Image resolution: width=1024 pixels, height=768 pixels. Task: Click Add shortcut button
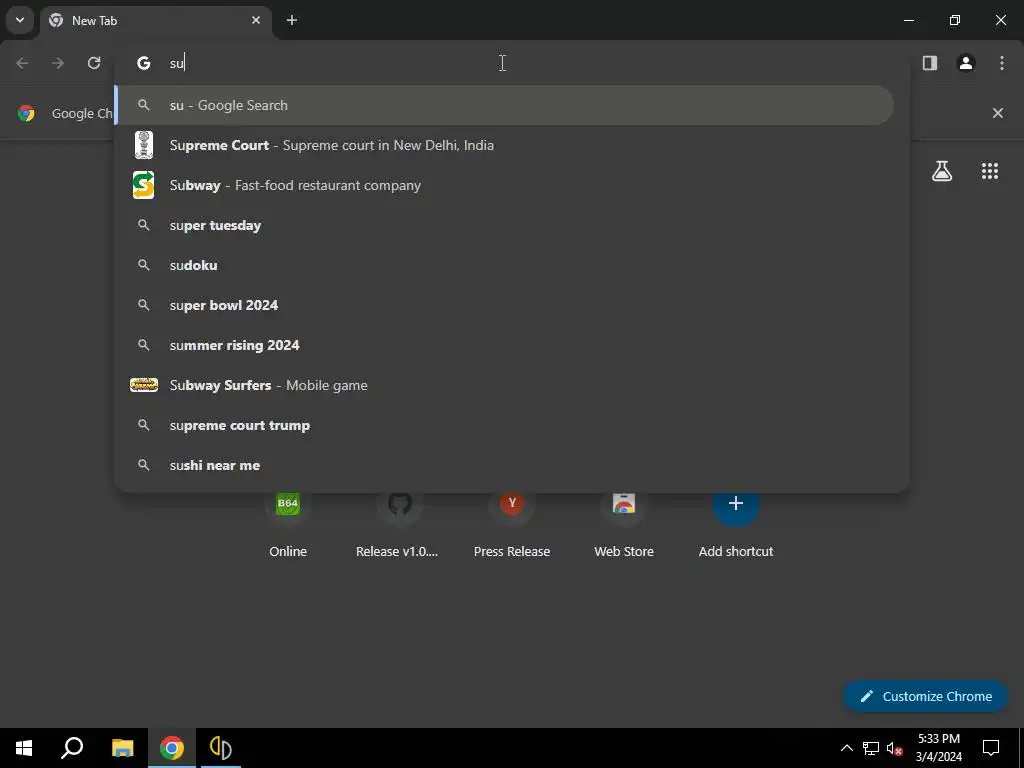point(736,525)
